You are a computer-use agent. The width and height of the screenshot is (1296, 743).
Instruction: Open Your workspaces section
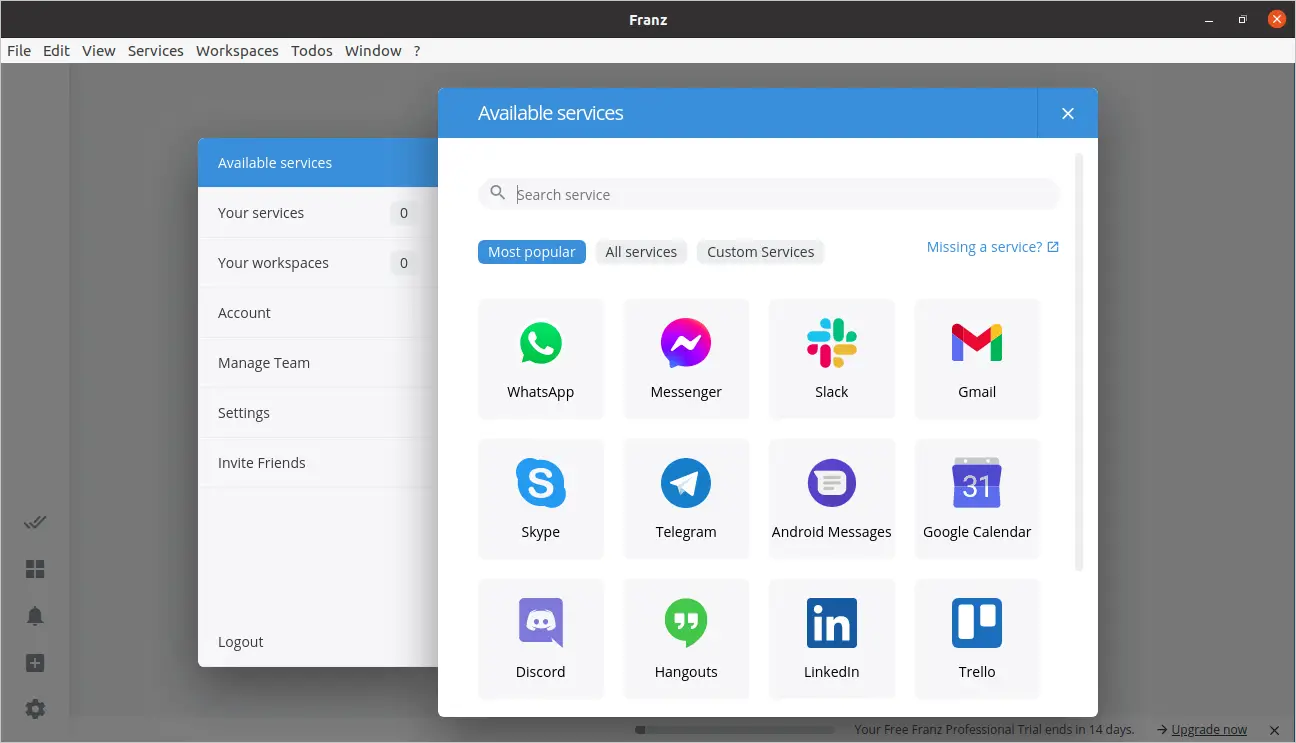click(318, 263)
